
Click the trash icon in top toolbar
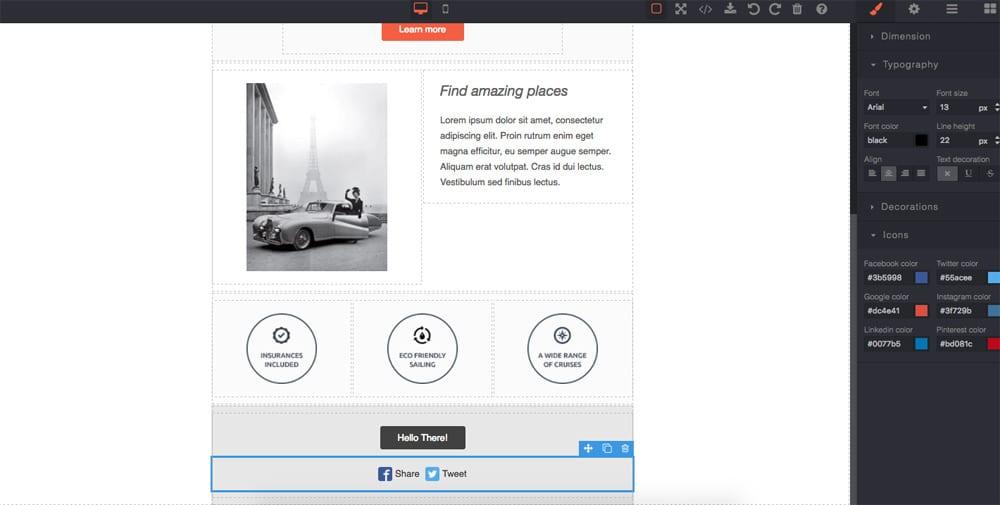(x=797, y=9)
